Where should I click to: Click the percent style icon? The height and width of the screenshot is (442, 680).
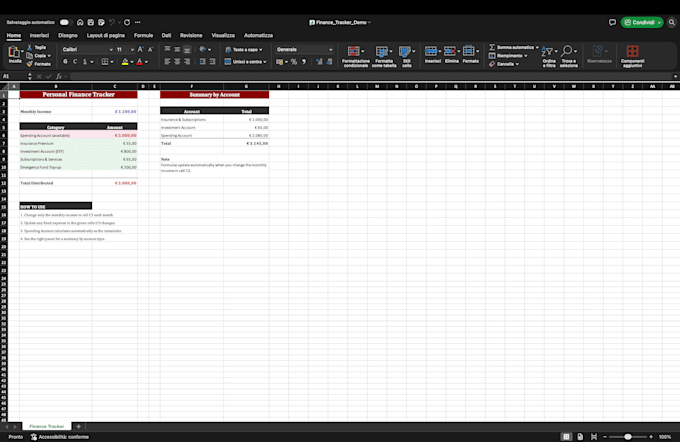coord(294,62)
